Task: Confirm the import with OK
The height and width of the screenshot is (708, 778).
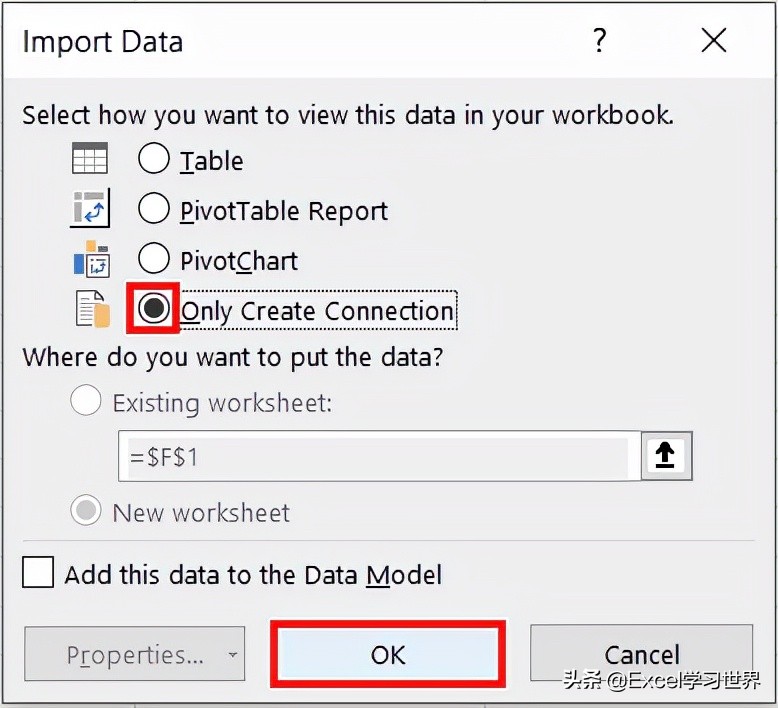Action: (x=388, y=654)
